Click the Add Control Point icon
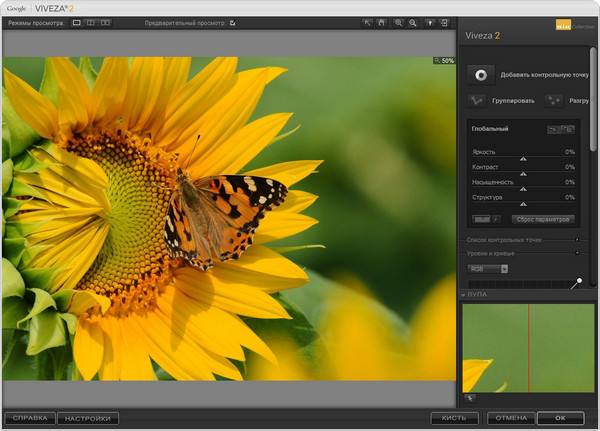 (481, 74)
